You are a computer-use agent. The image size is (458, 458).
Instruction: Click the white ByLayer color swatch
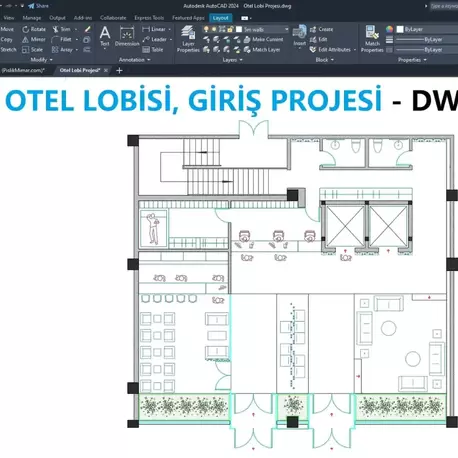pos(400,29)
